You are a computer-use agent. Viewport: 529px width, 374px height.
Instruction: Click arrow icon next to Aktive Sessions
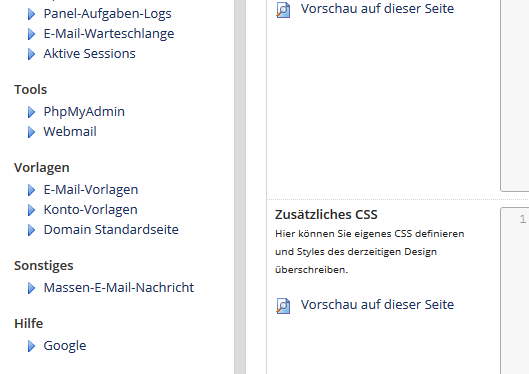(x=31, y=54)
